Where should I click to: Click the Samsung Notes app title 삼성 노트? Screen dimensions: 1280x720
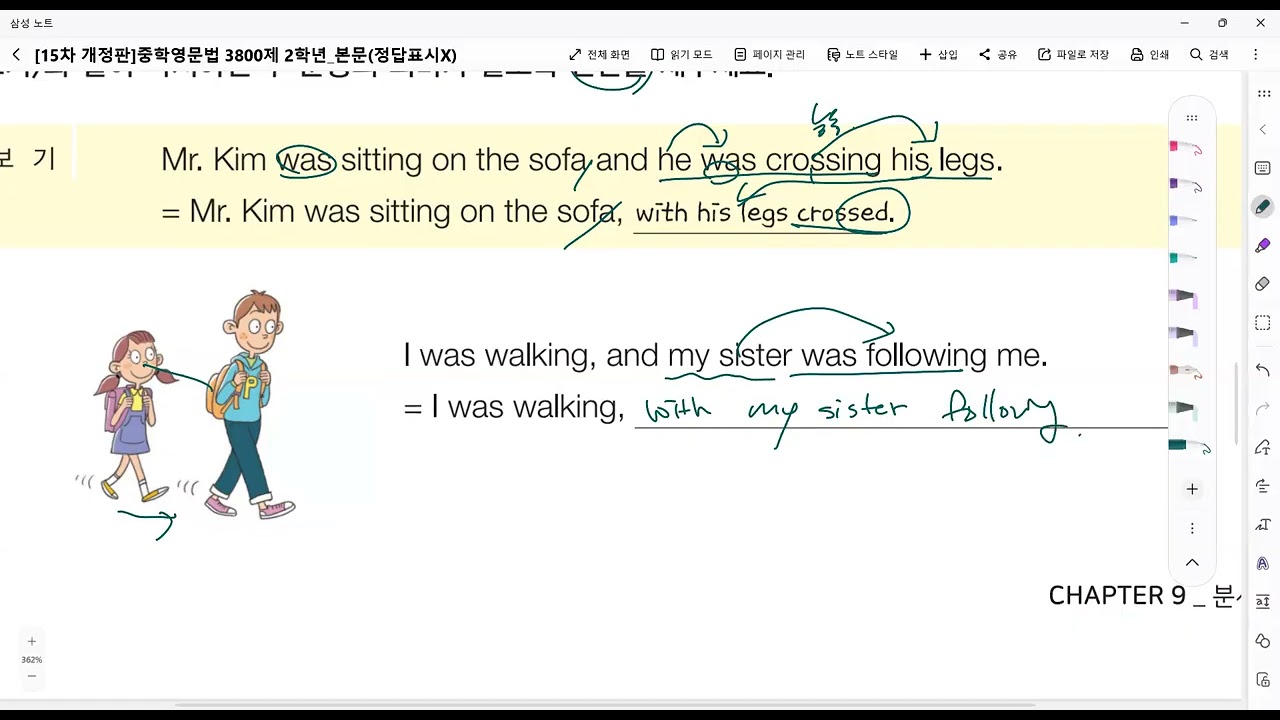(x=31, y=23)
